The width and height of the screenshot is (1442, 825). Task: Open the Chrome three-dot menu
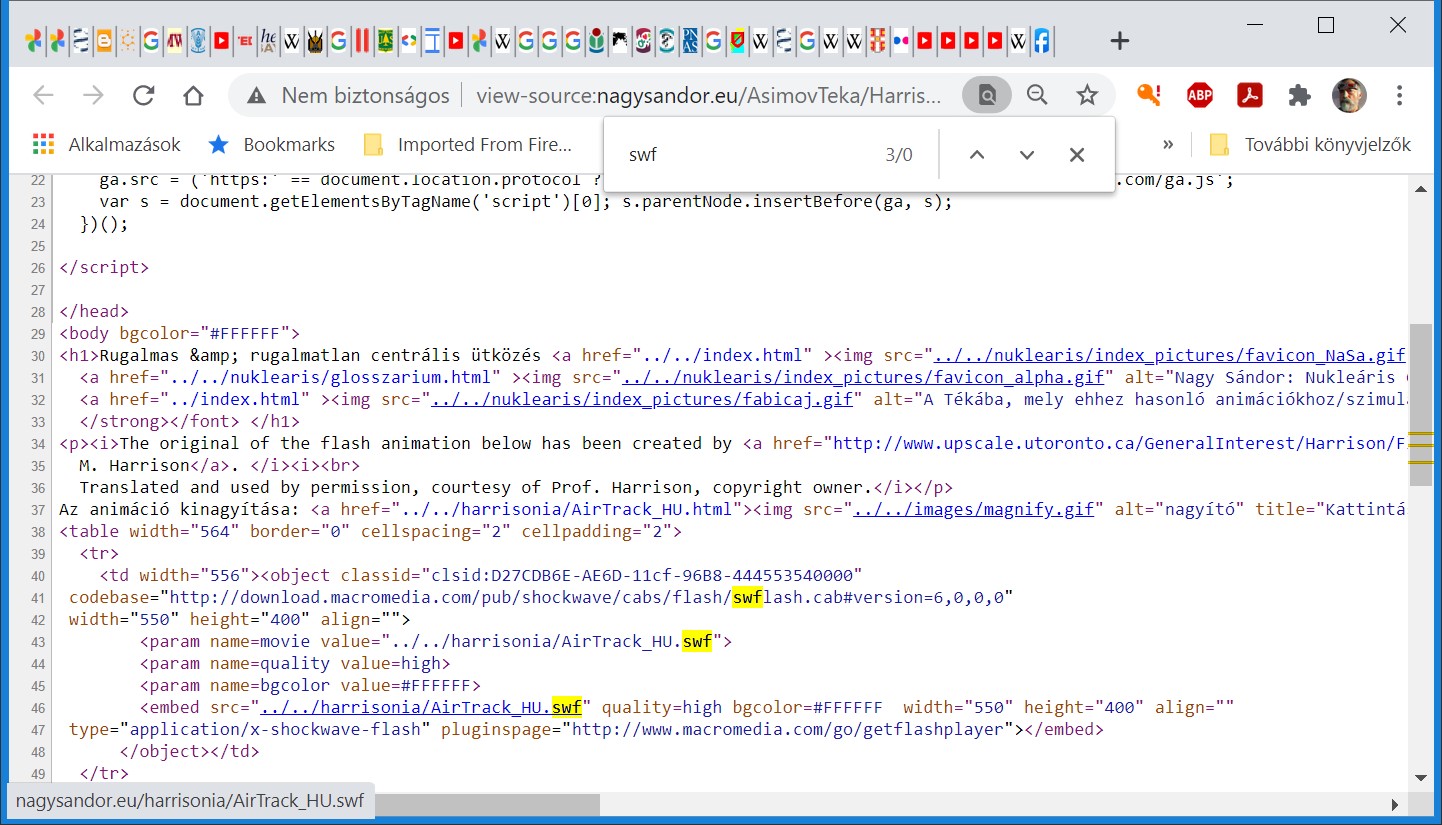click(1399, 95)
